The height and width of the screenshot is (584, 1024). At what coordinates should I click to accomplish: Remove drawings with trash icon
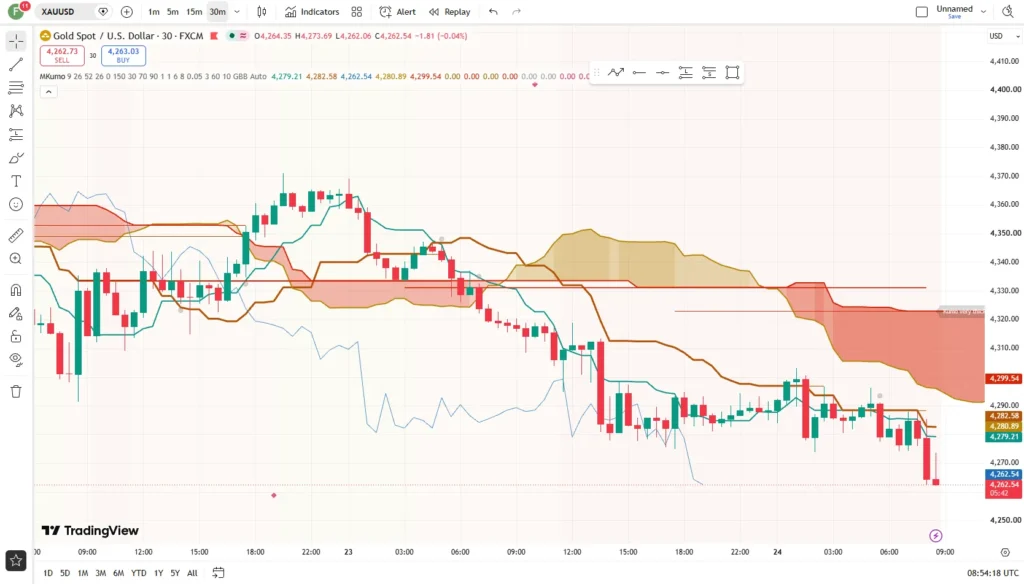tap(16, 391)
